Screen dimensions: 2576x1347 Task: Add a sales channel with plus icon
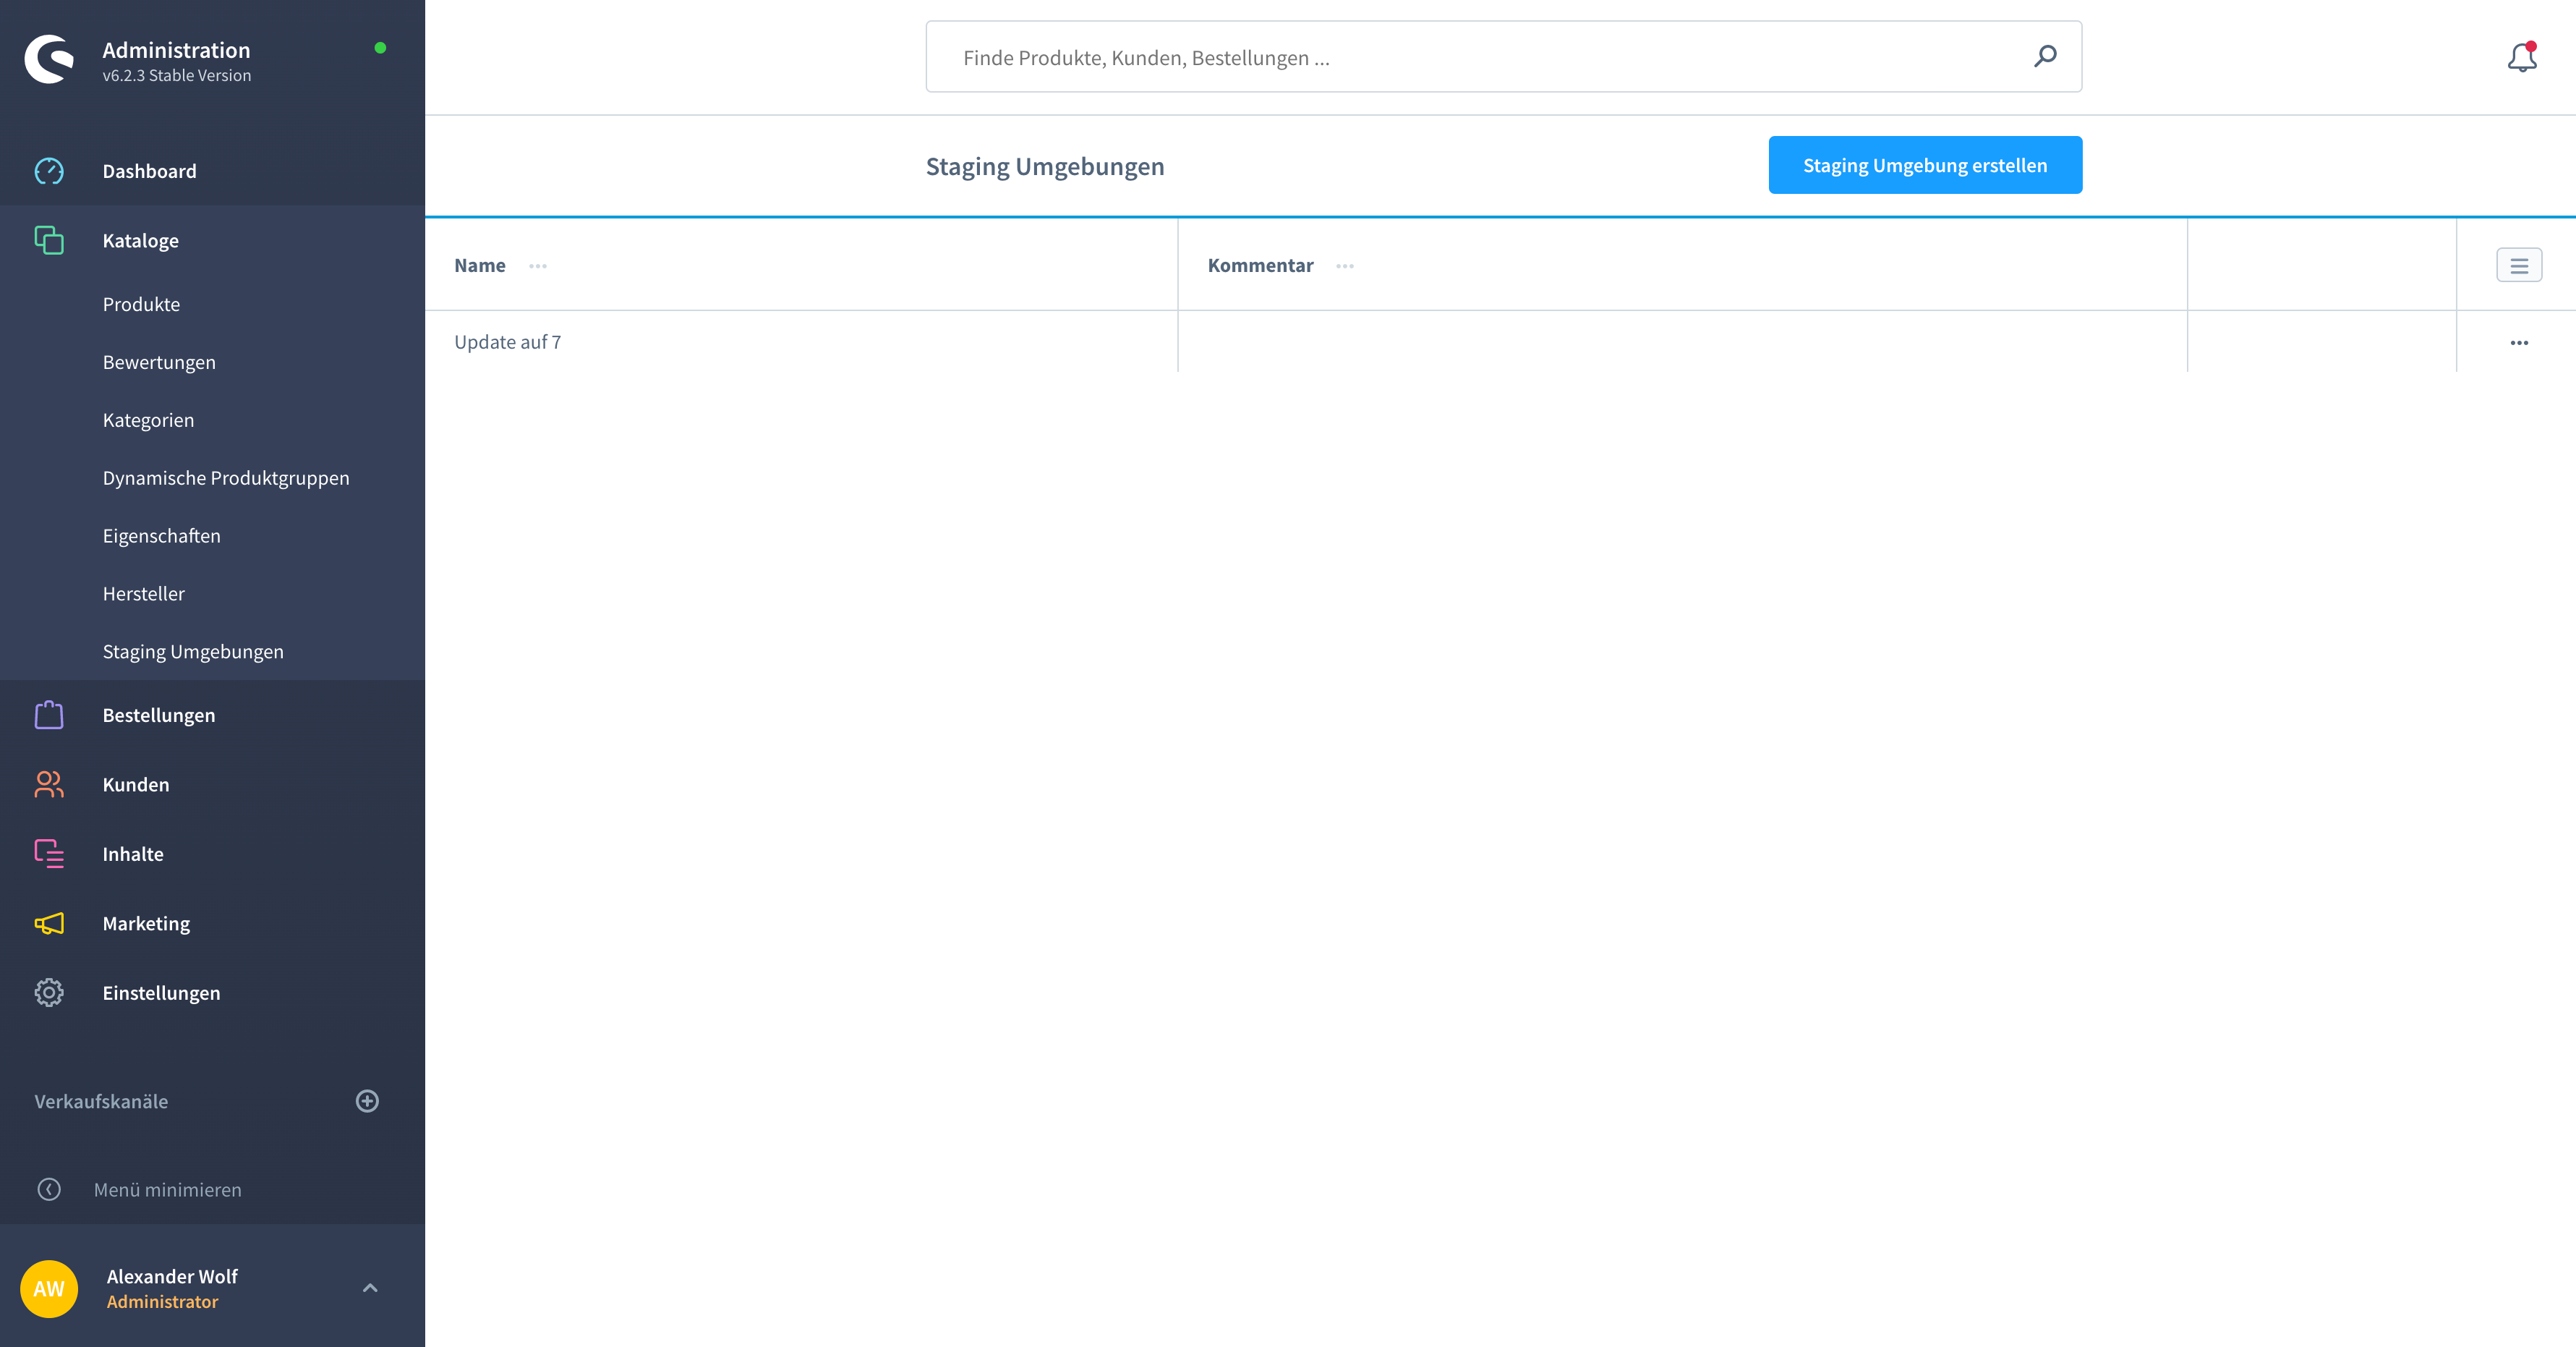point(367,1101)
